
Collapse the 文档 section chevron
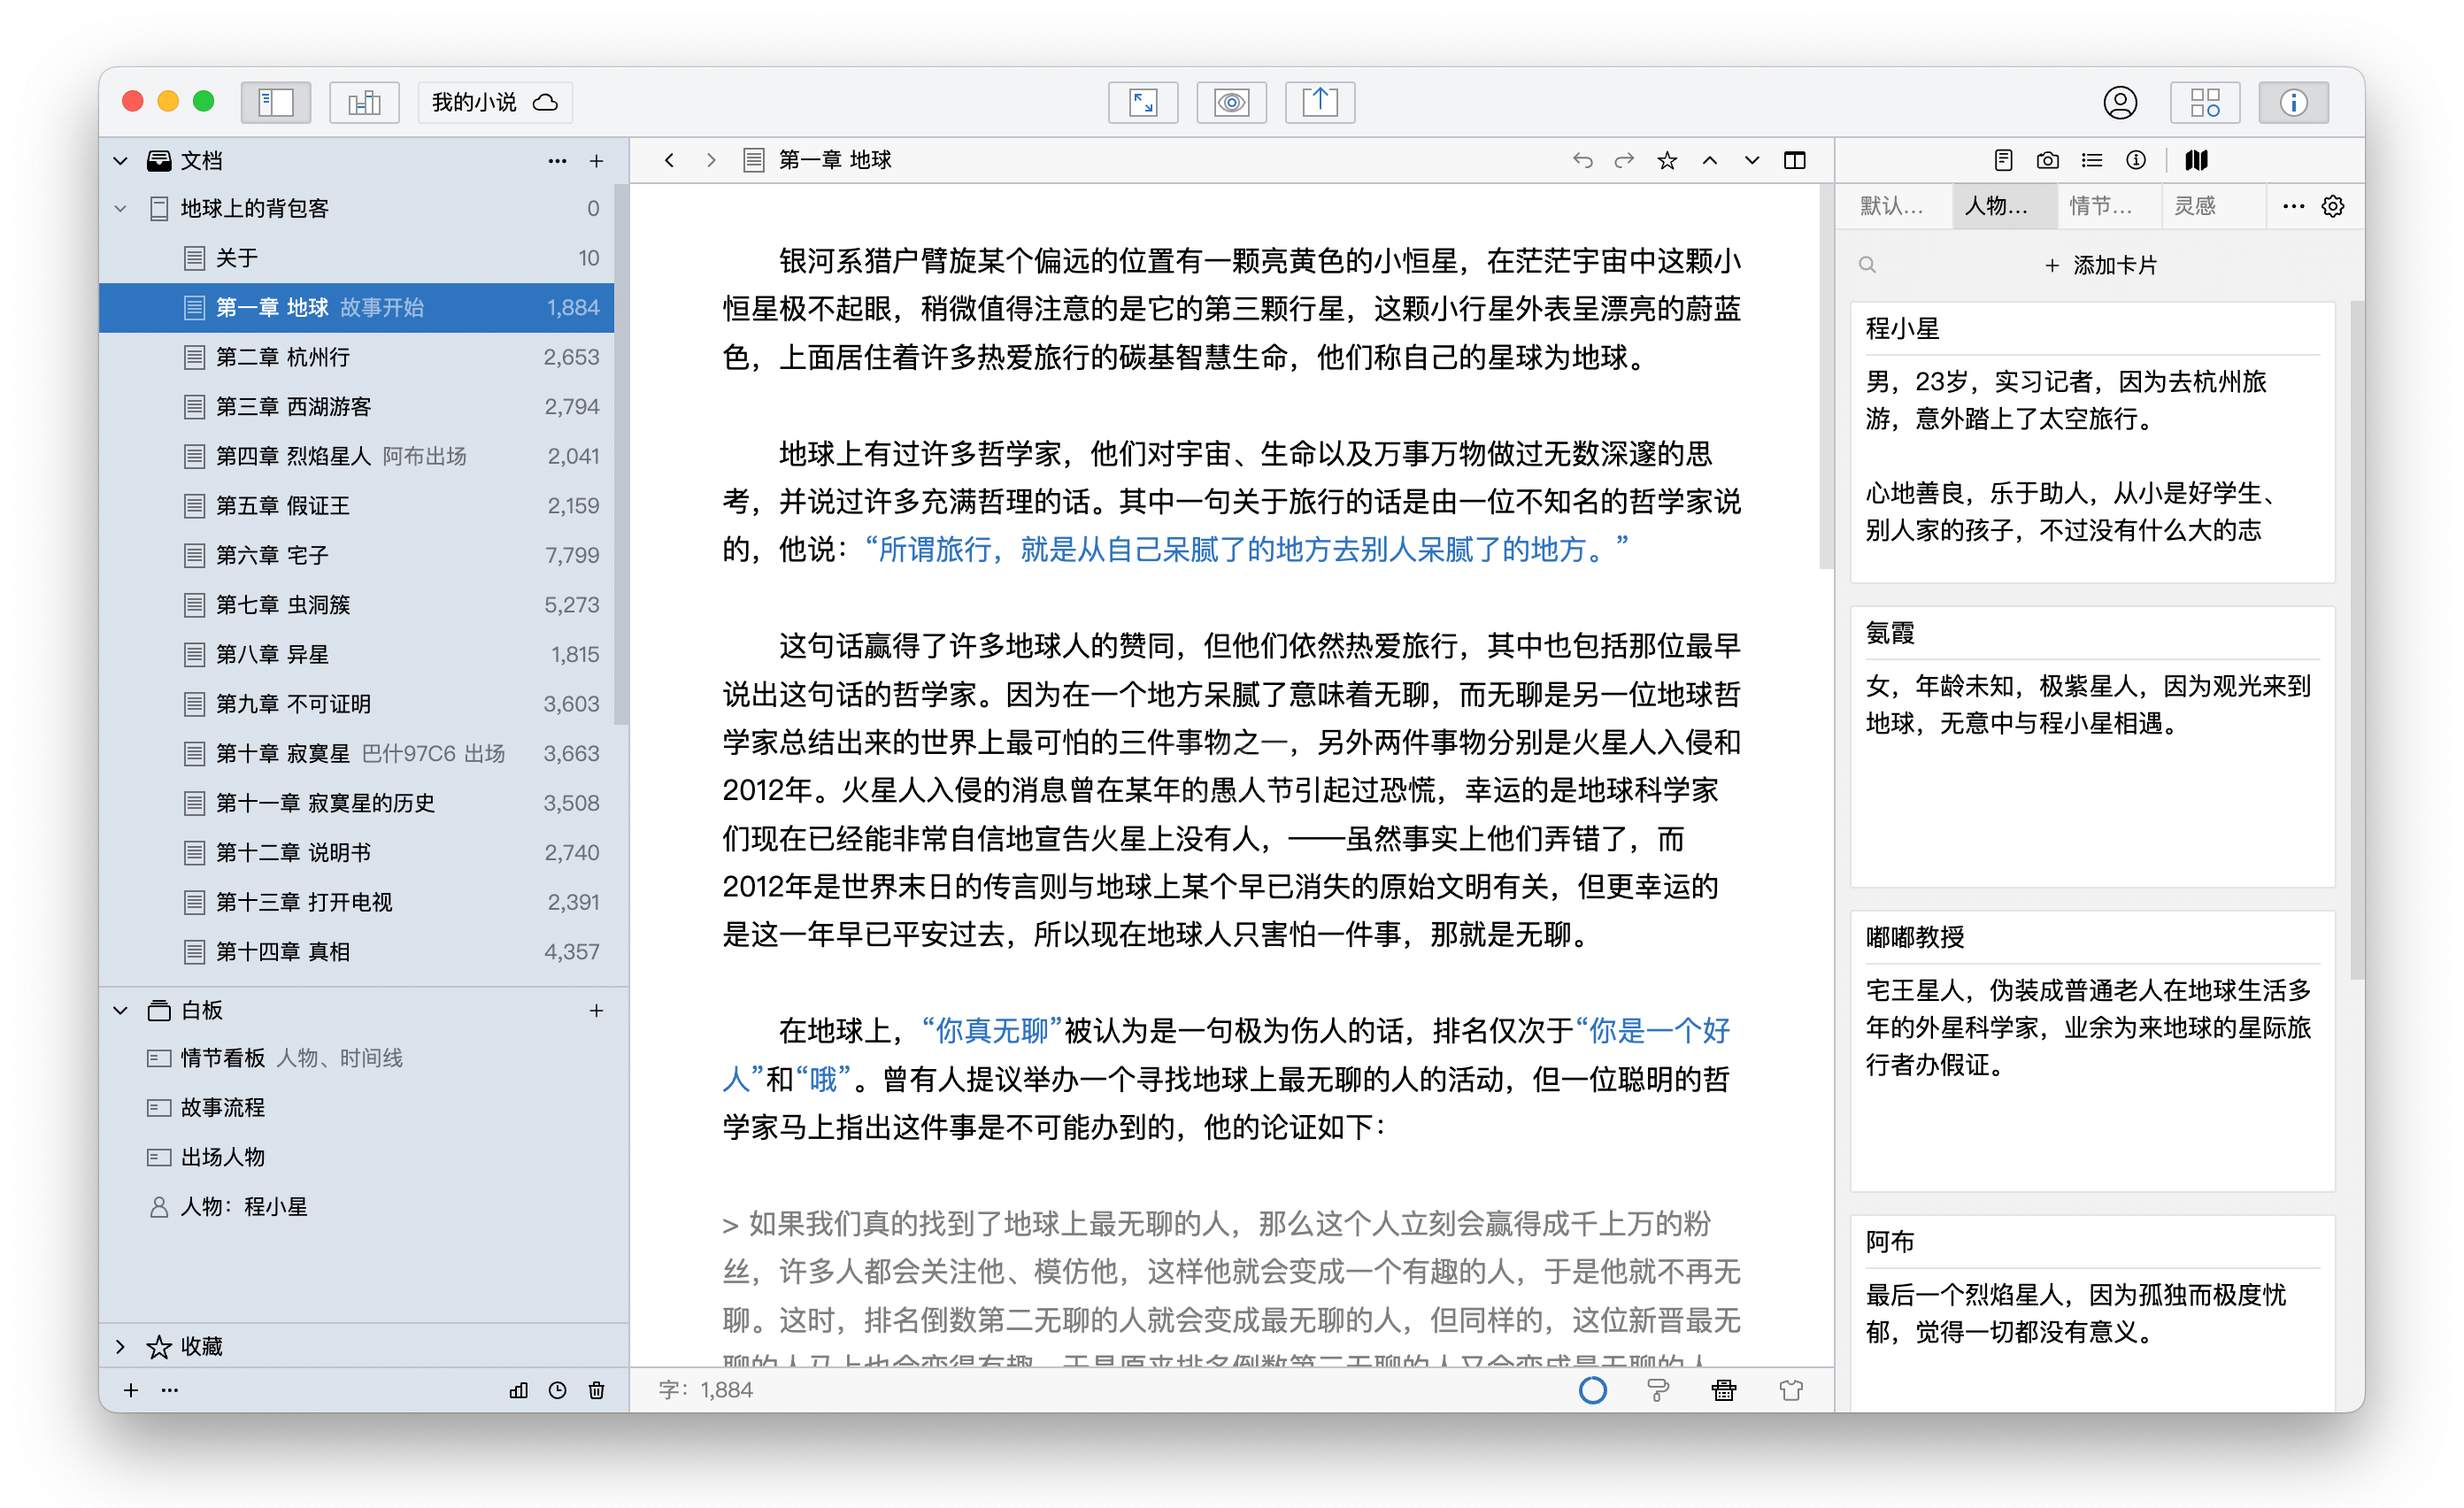click(x=121, y=160)
